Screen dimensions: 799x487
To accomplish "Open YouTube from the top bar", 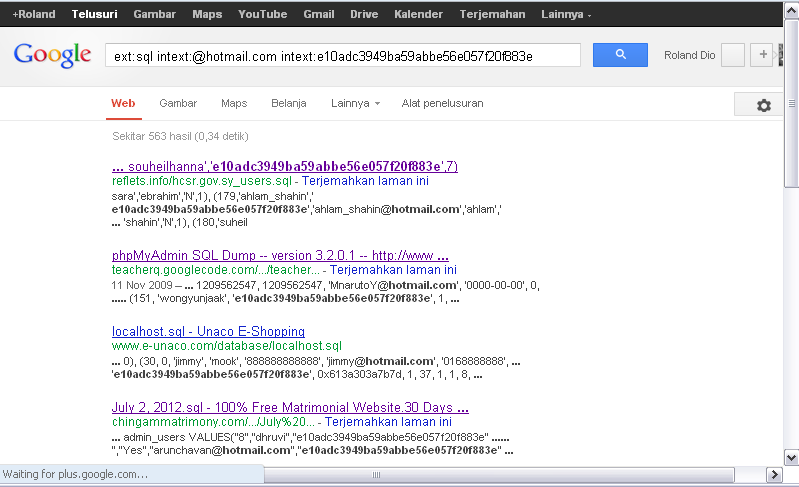I will tap(262, 14).
